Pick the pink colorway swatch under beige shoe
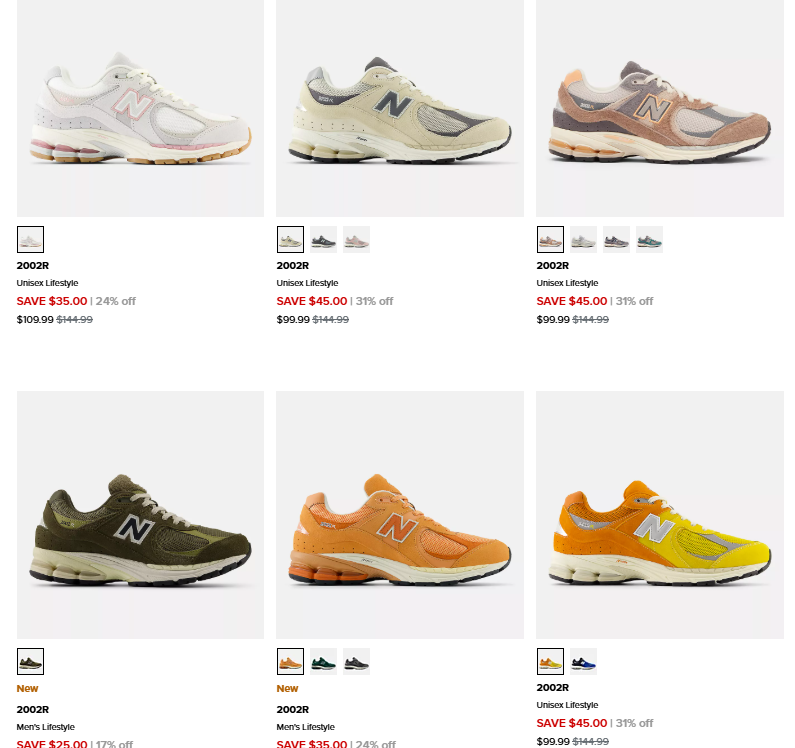 pos(356,239)
